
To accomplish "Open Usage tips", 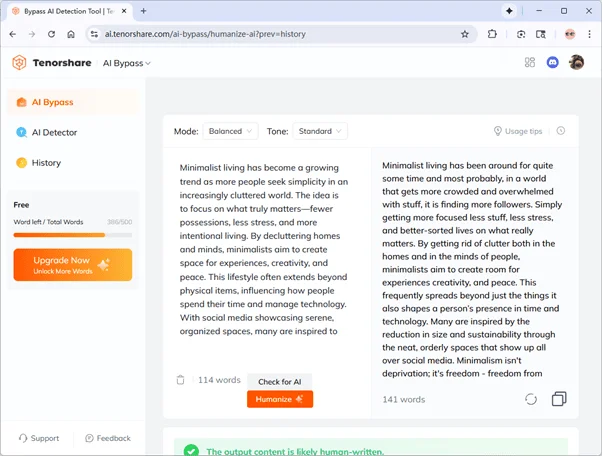I will click(518, 131).
